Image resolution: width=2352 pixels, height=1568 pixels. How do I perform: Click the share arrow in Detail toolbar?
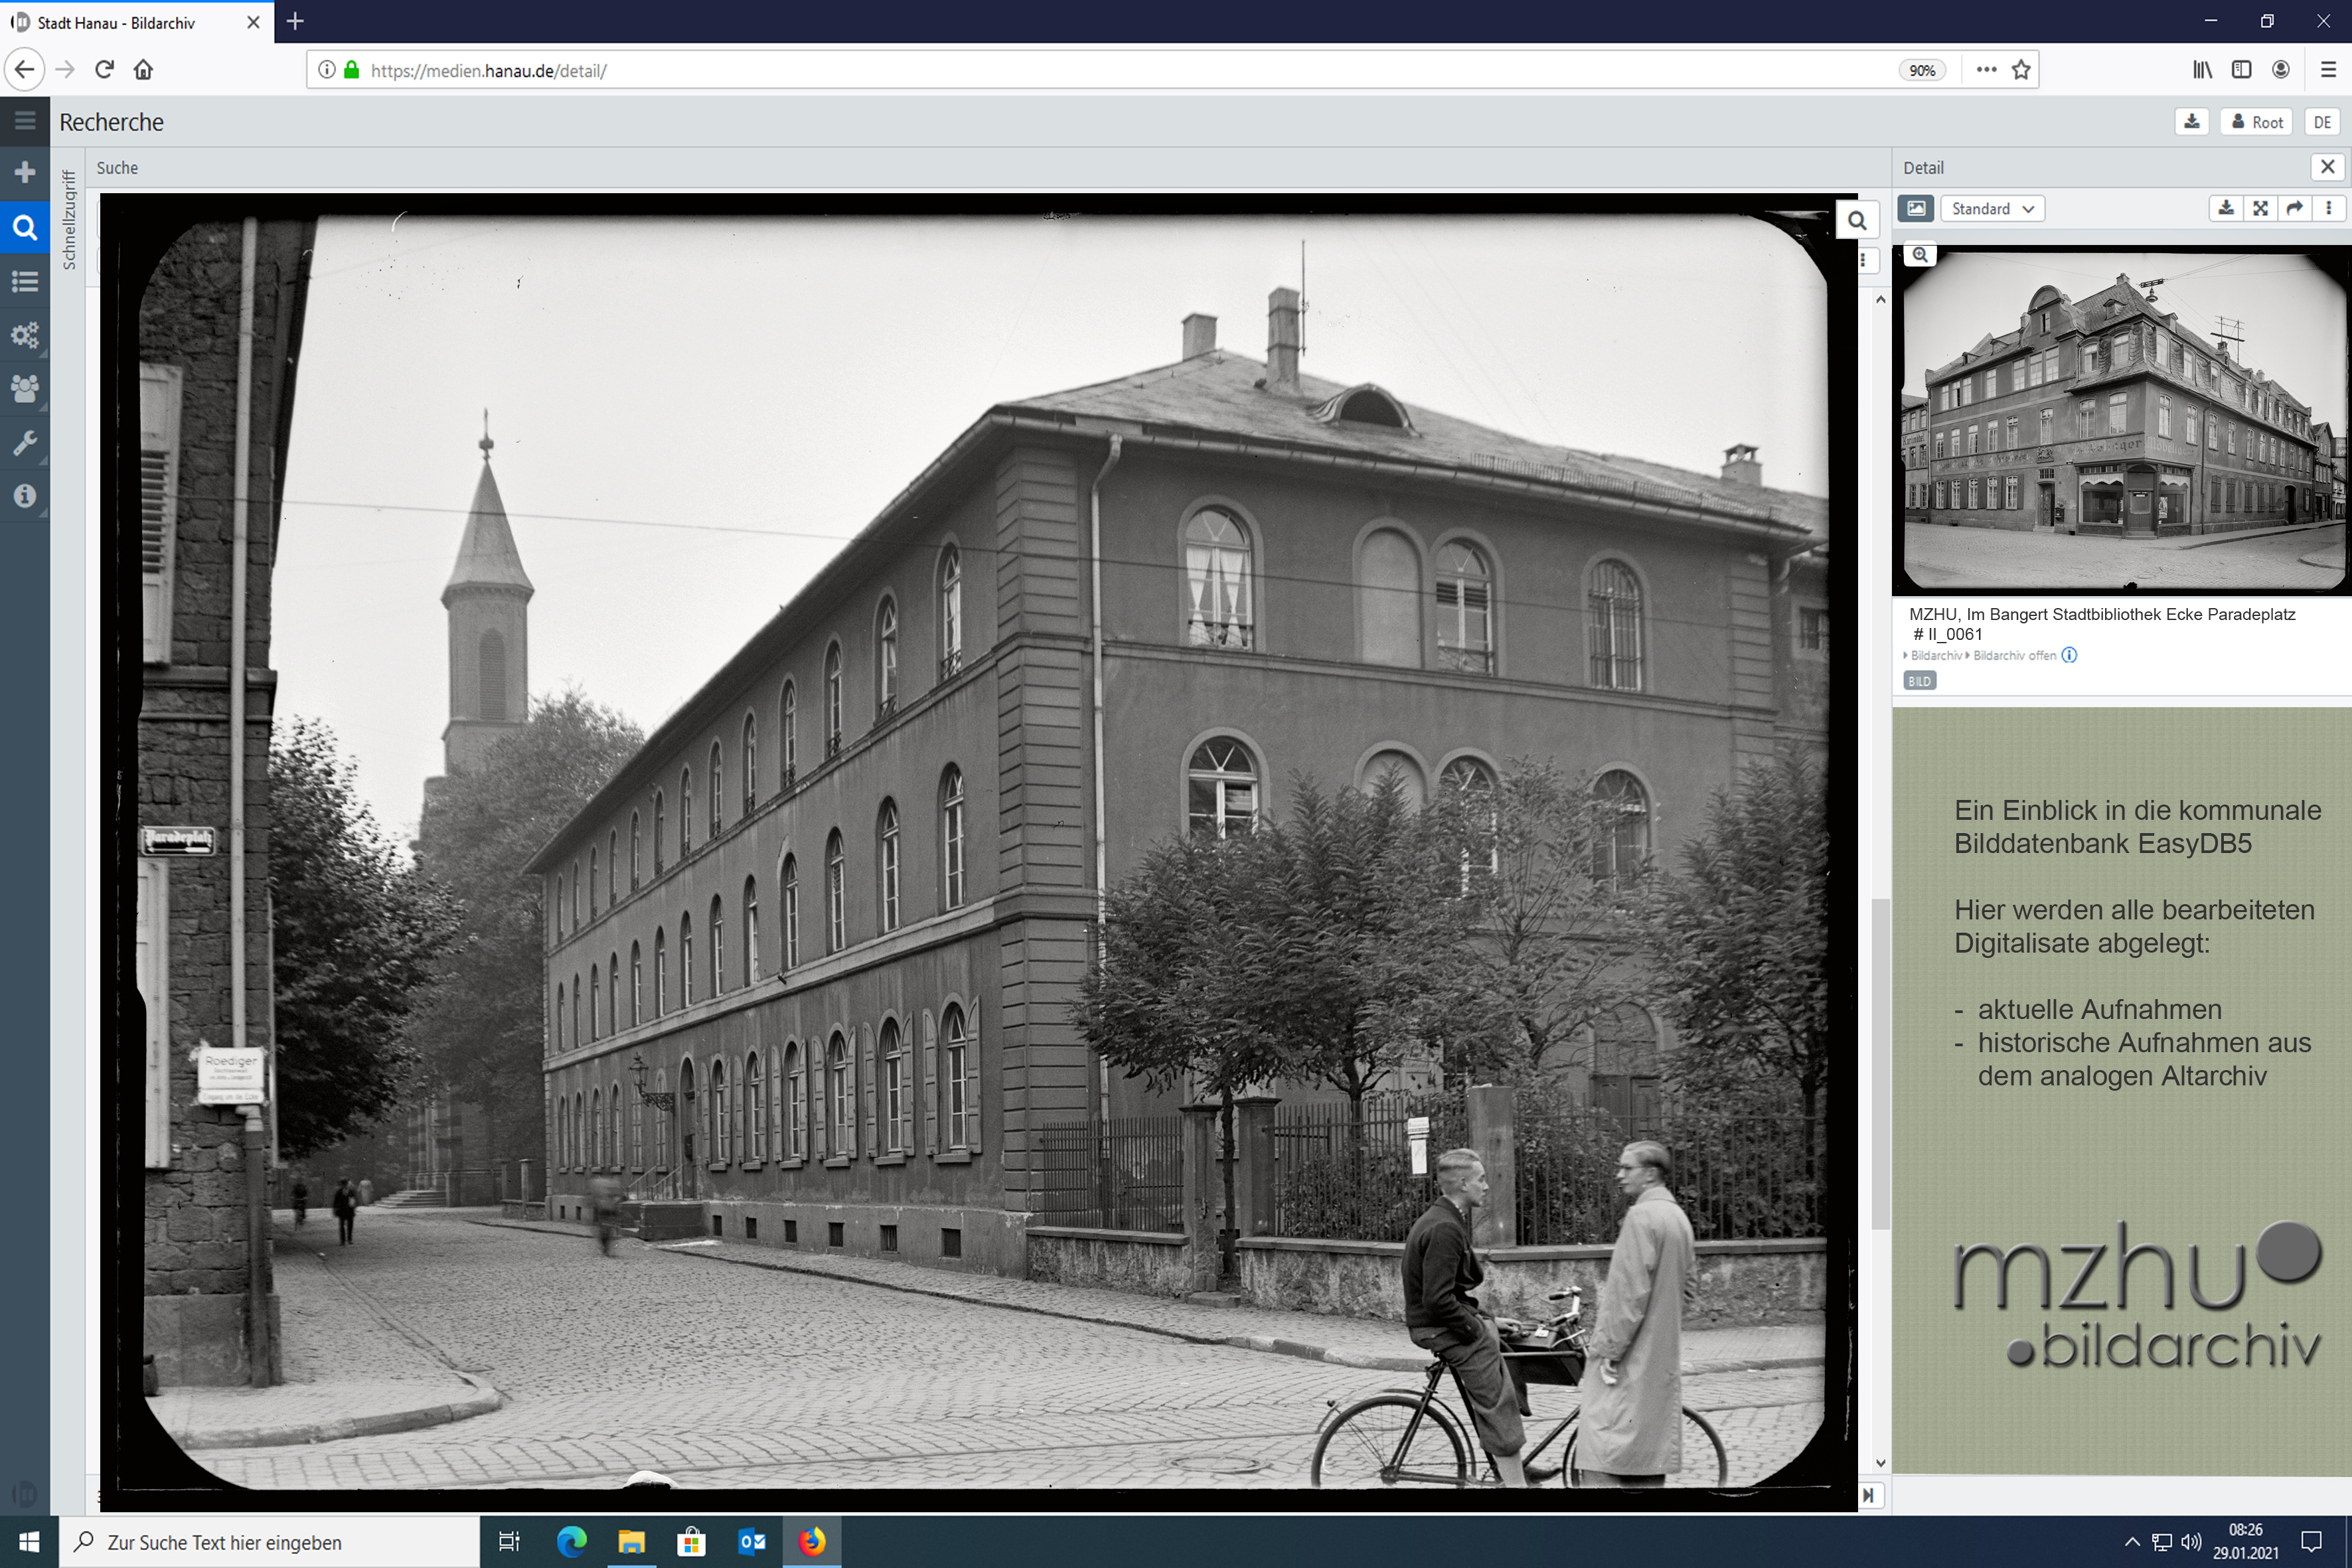pos(2295,208)
